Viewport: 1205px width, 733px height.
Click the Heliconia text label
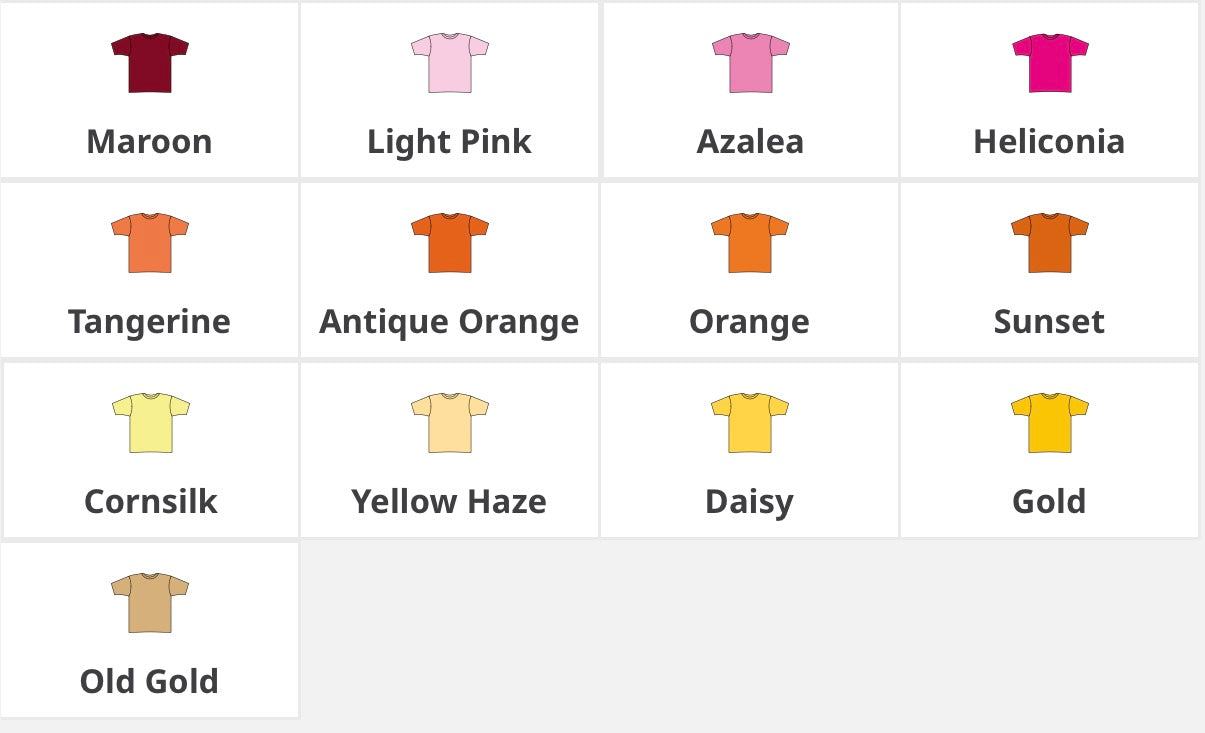coord(1049,142)
